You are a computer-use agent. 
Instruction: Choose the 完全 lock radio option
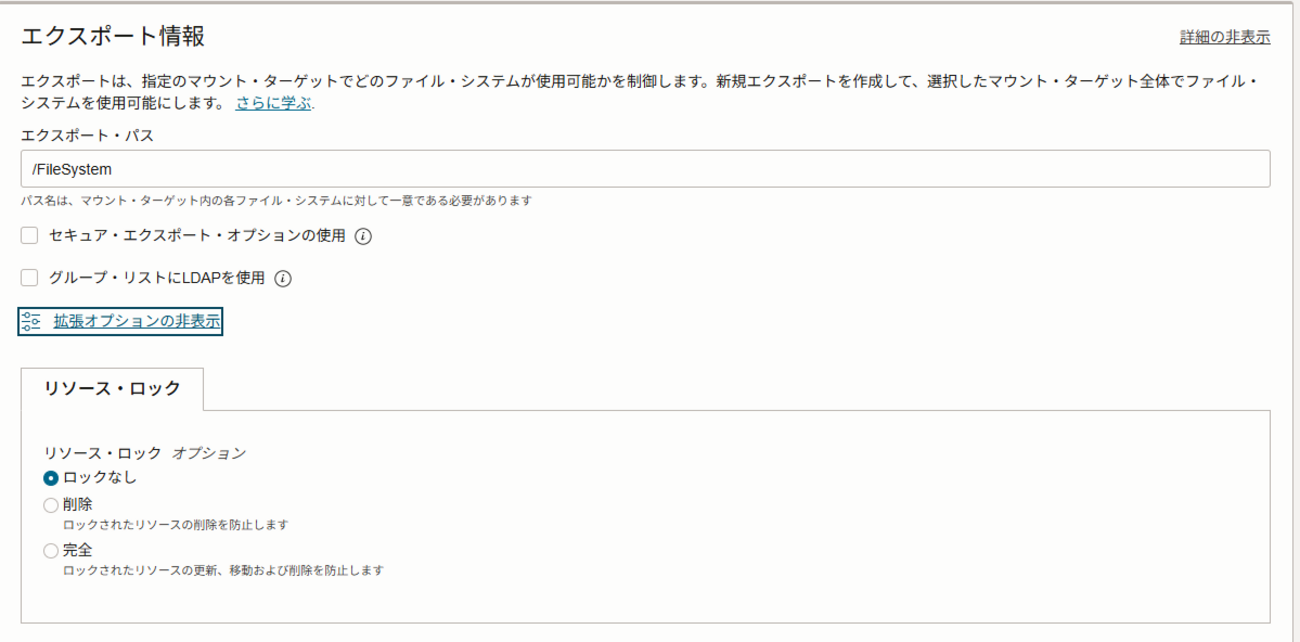(51, 551)
